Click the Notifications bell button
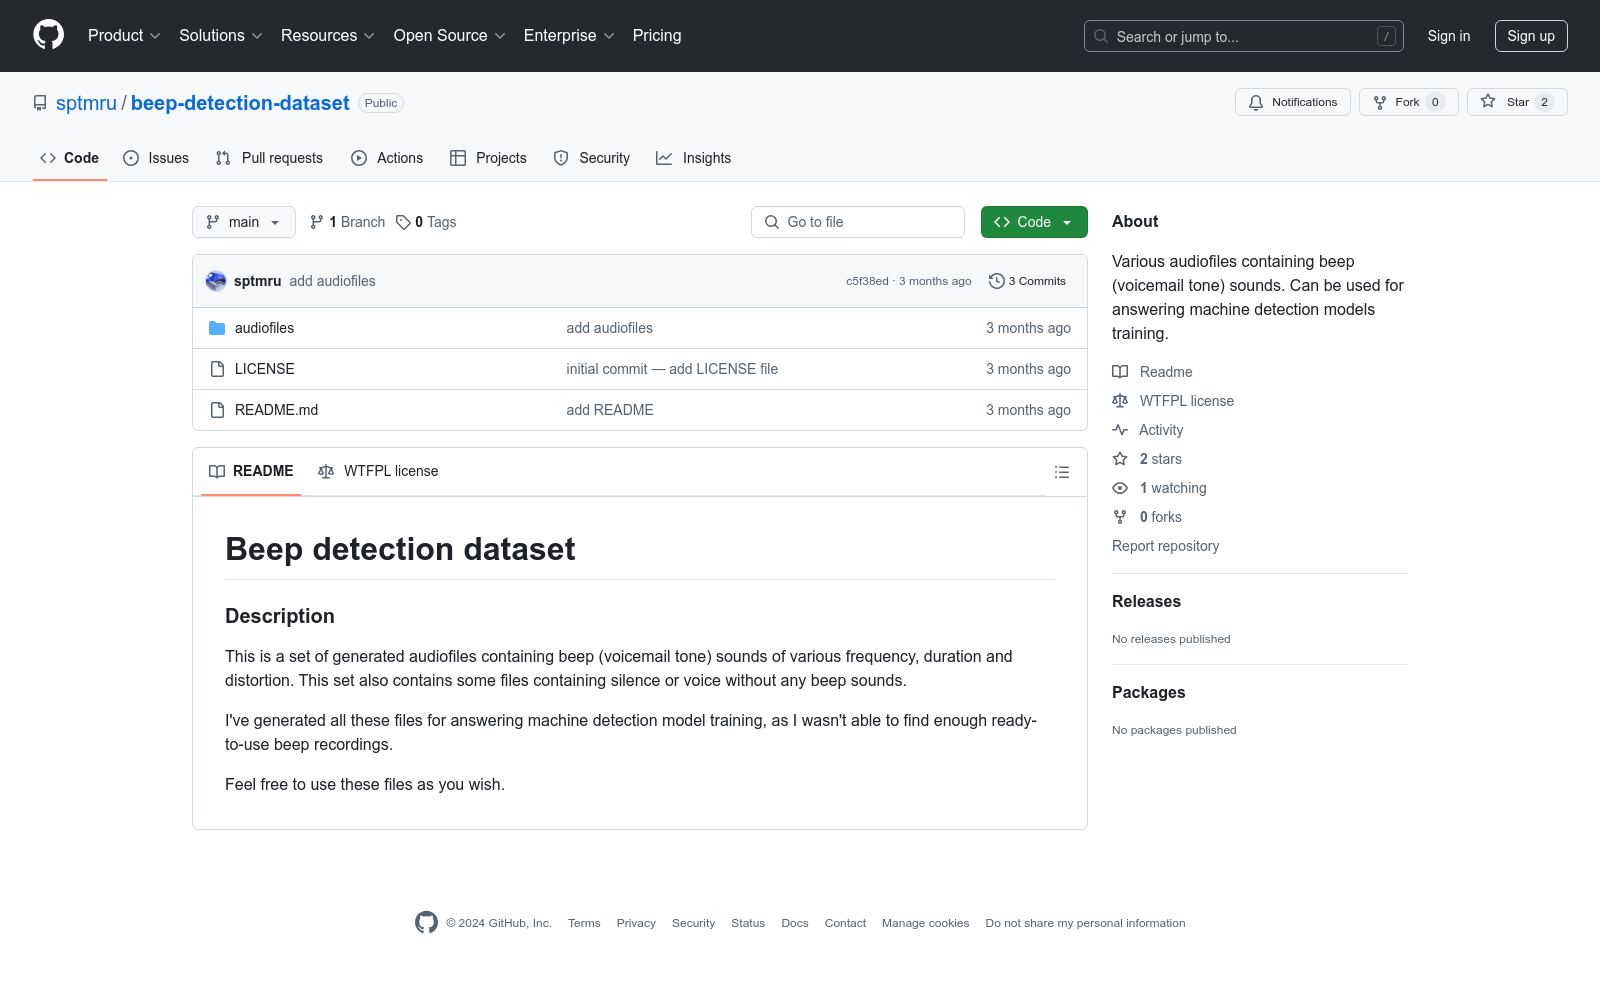 pos(1293,102)
